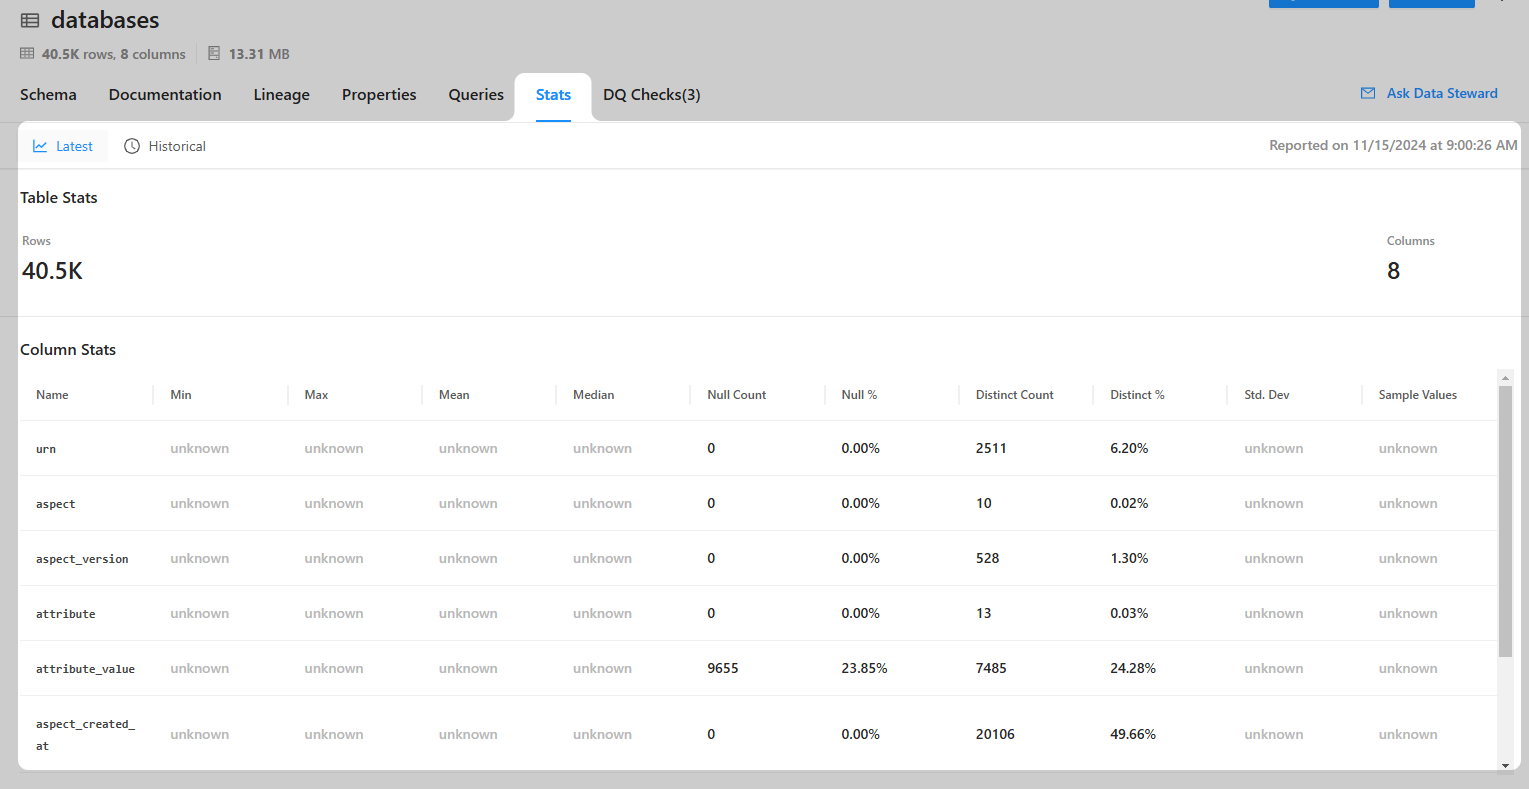Click distinct count 528 for aspect_version
The height and width of the screenshot is (789, 1529).
pos(988,558)
